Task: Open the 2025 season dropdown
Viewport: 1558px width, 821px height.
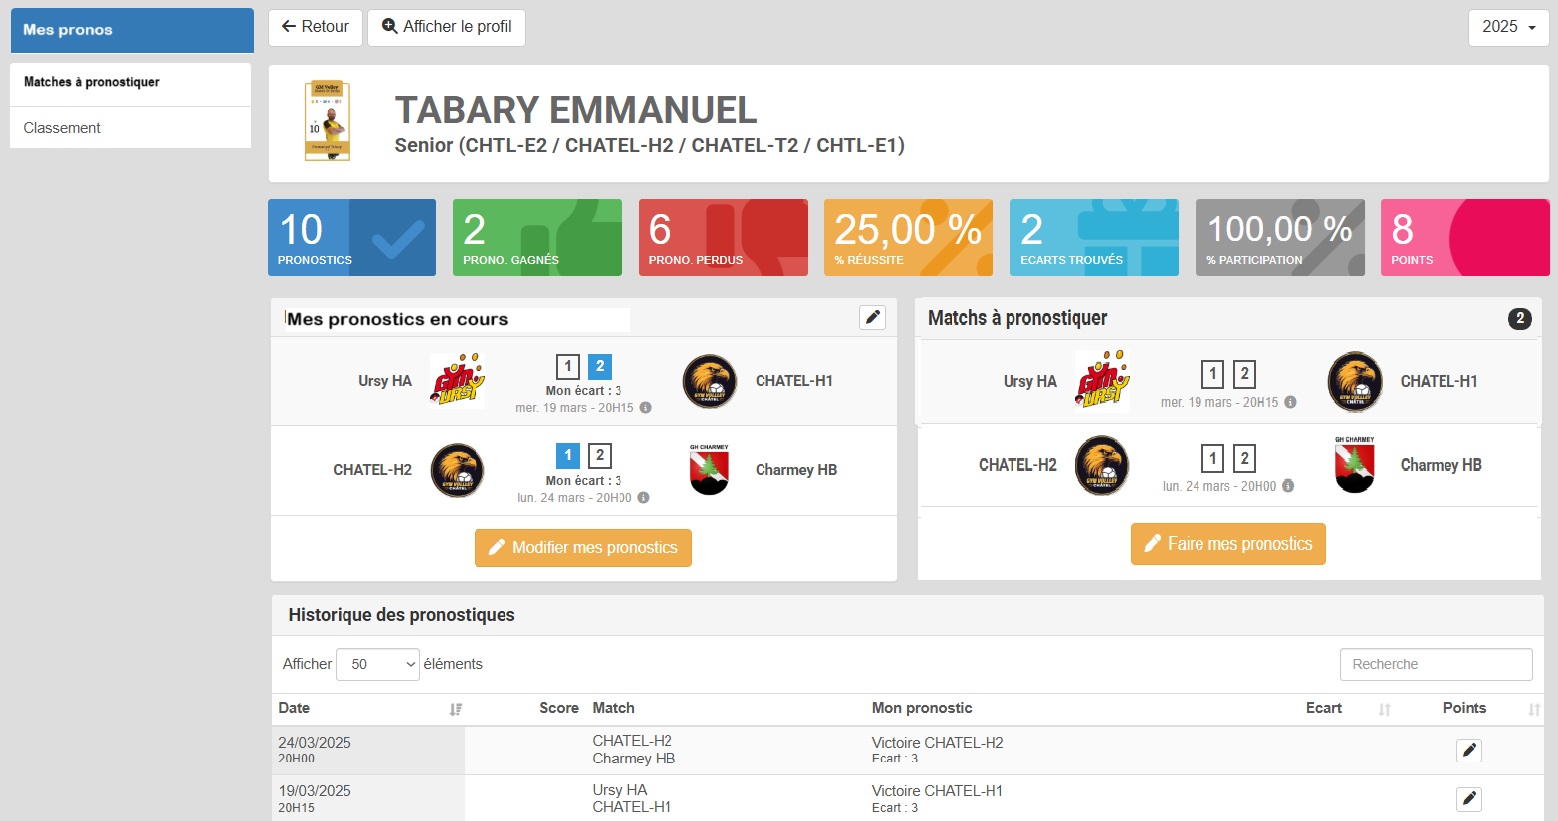Action: click(1508, 27)
